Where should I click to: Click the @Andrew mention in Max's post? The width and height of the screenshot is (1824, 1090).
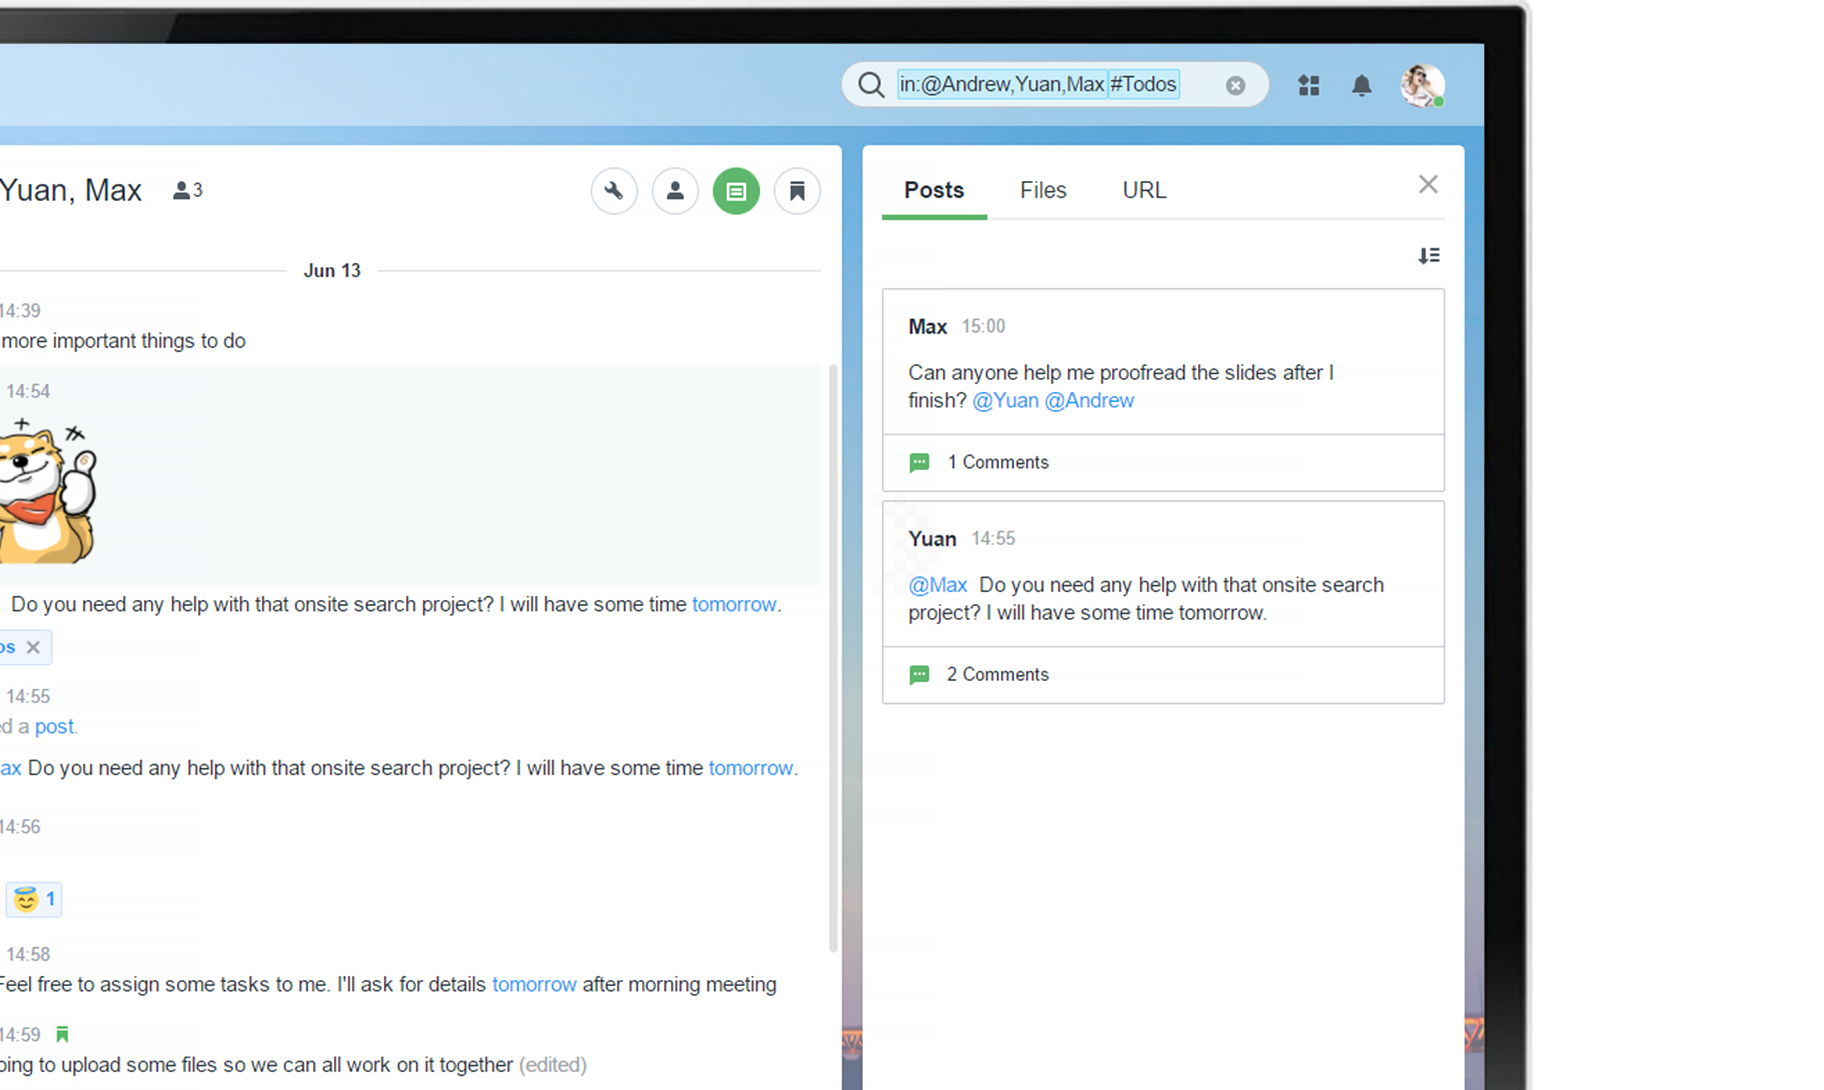pos(1089,400)
